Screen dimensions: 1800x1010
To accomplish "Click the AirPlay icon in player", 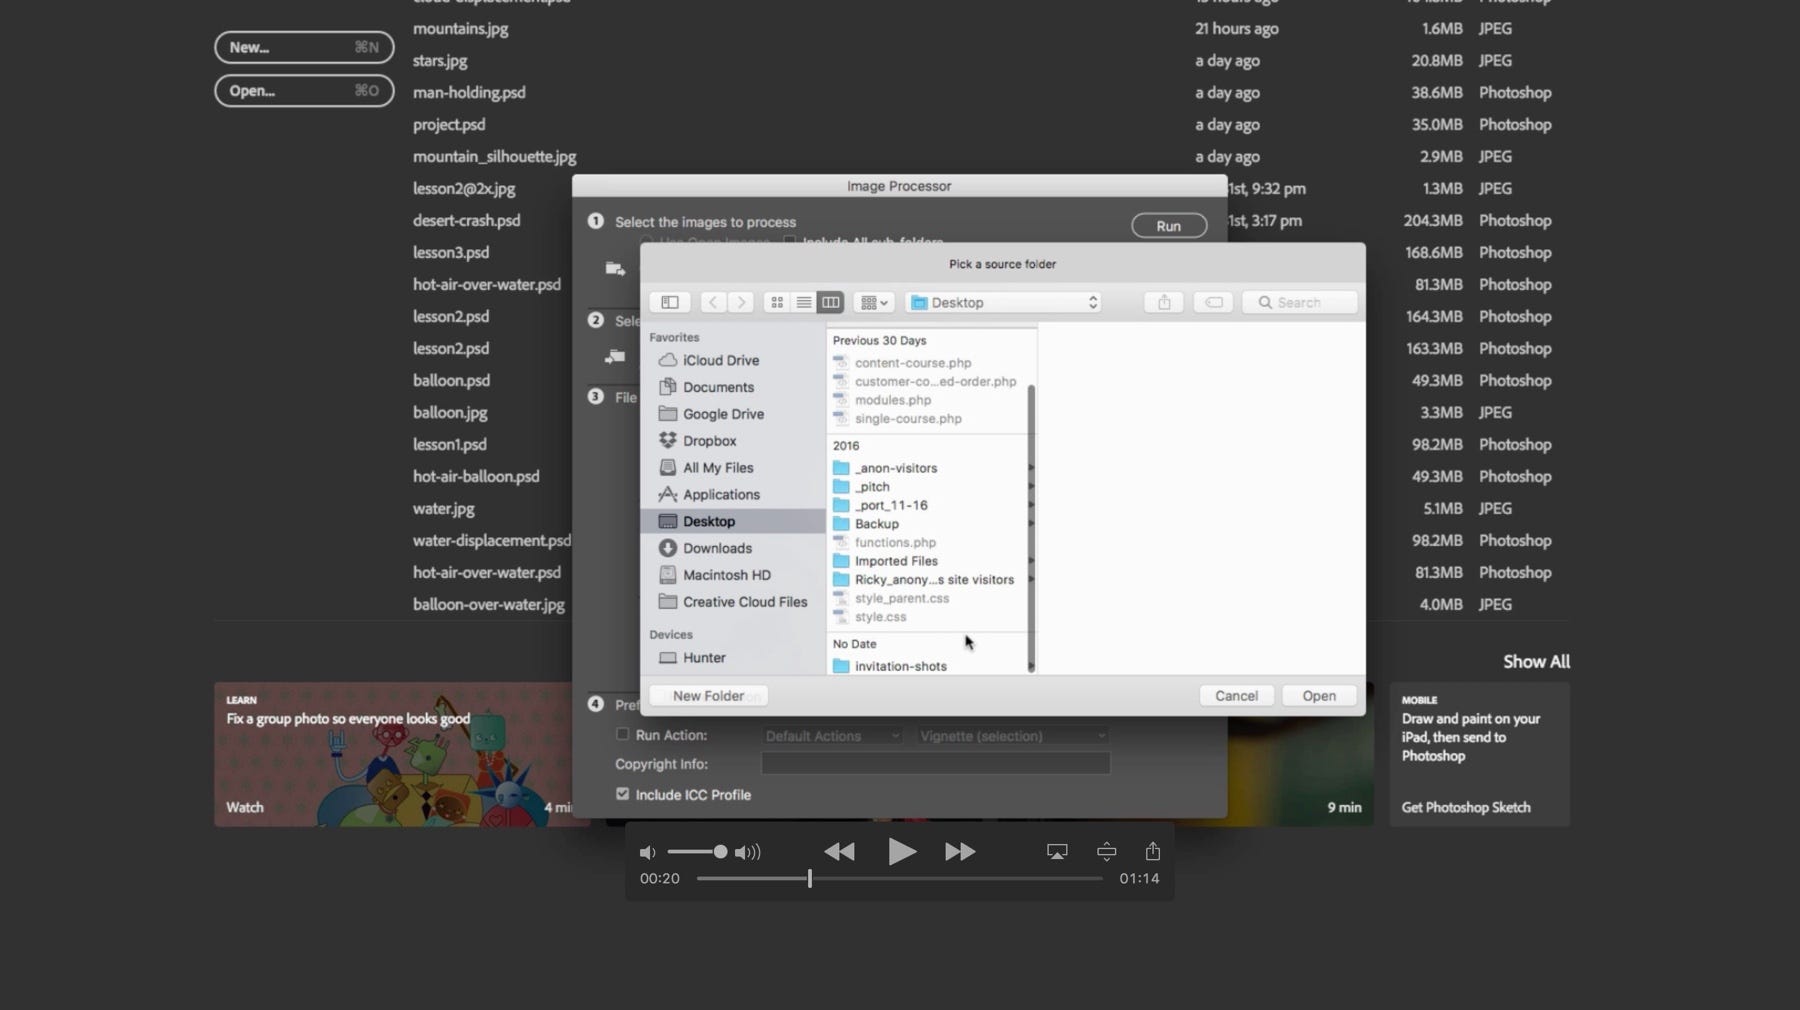I will point(1057,851).
